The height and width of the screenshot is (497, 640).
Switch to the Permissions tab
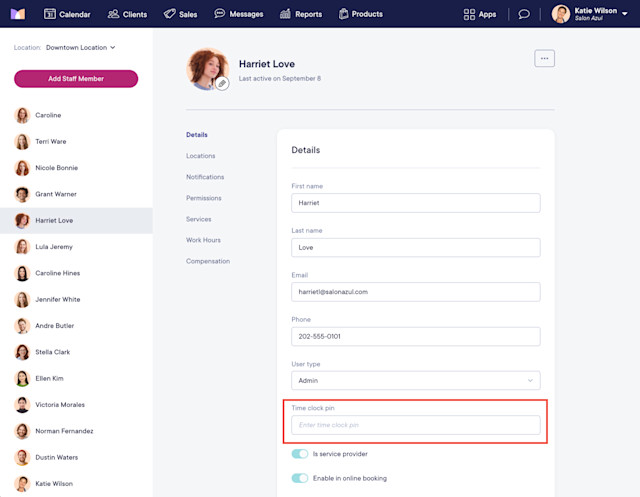click(204, 198)
